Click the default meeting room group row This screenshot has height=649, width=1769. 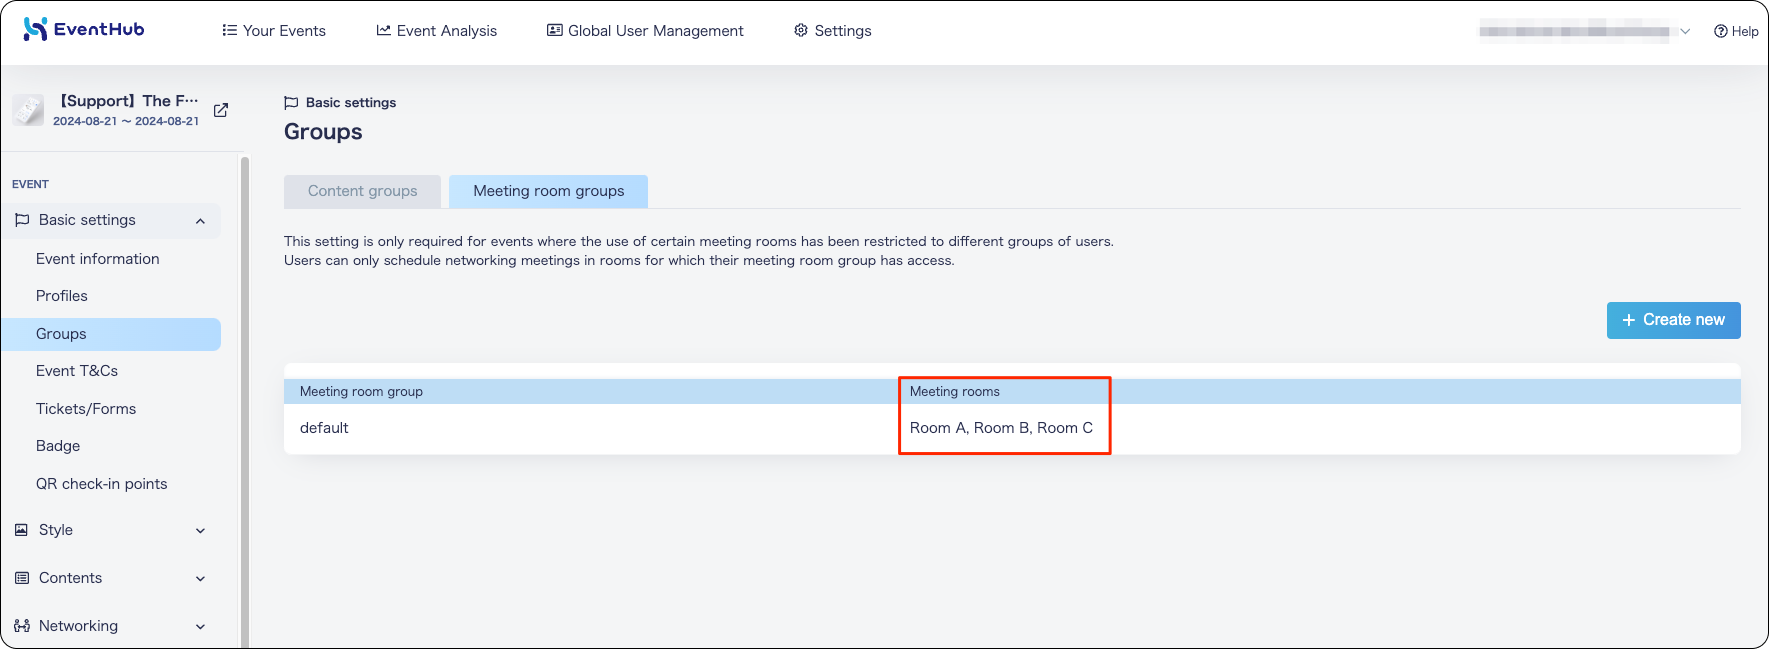(x=1012, y=428)
